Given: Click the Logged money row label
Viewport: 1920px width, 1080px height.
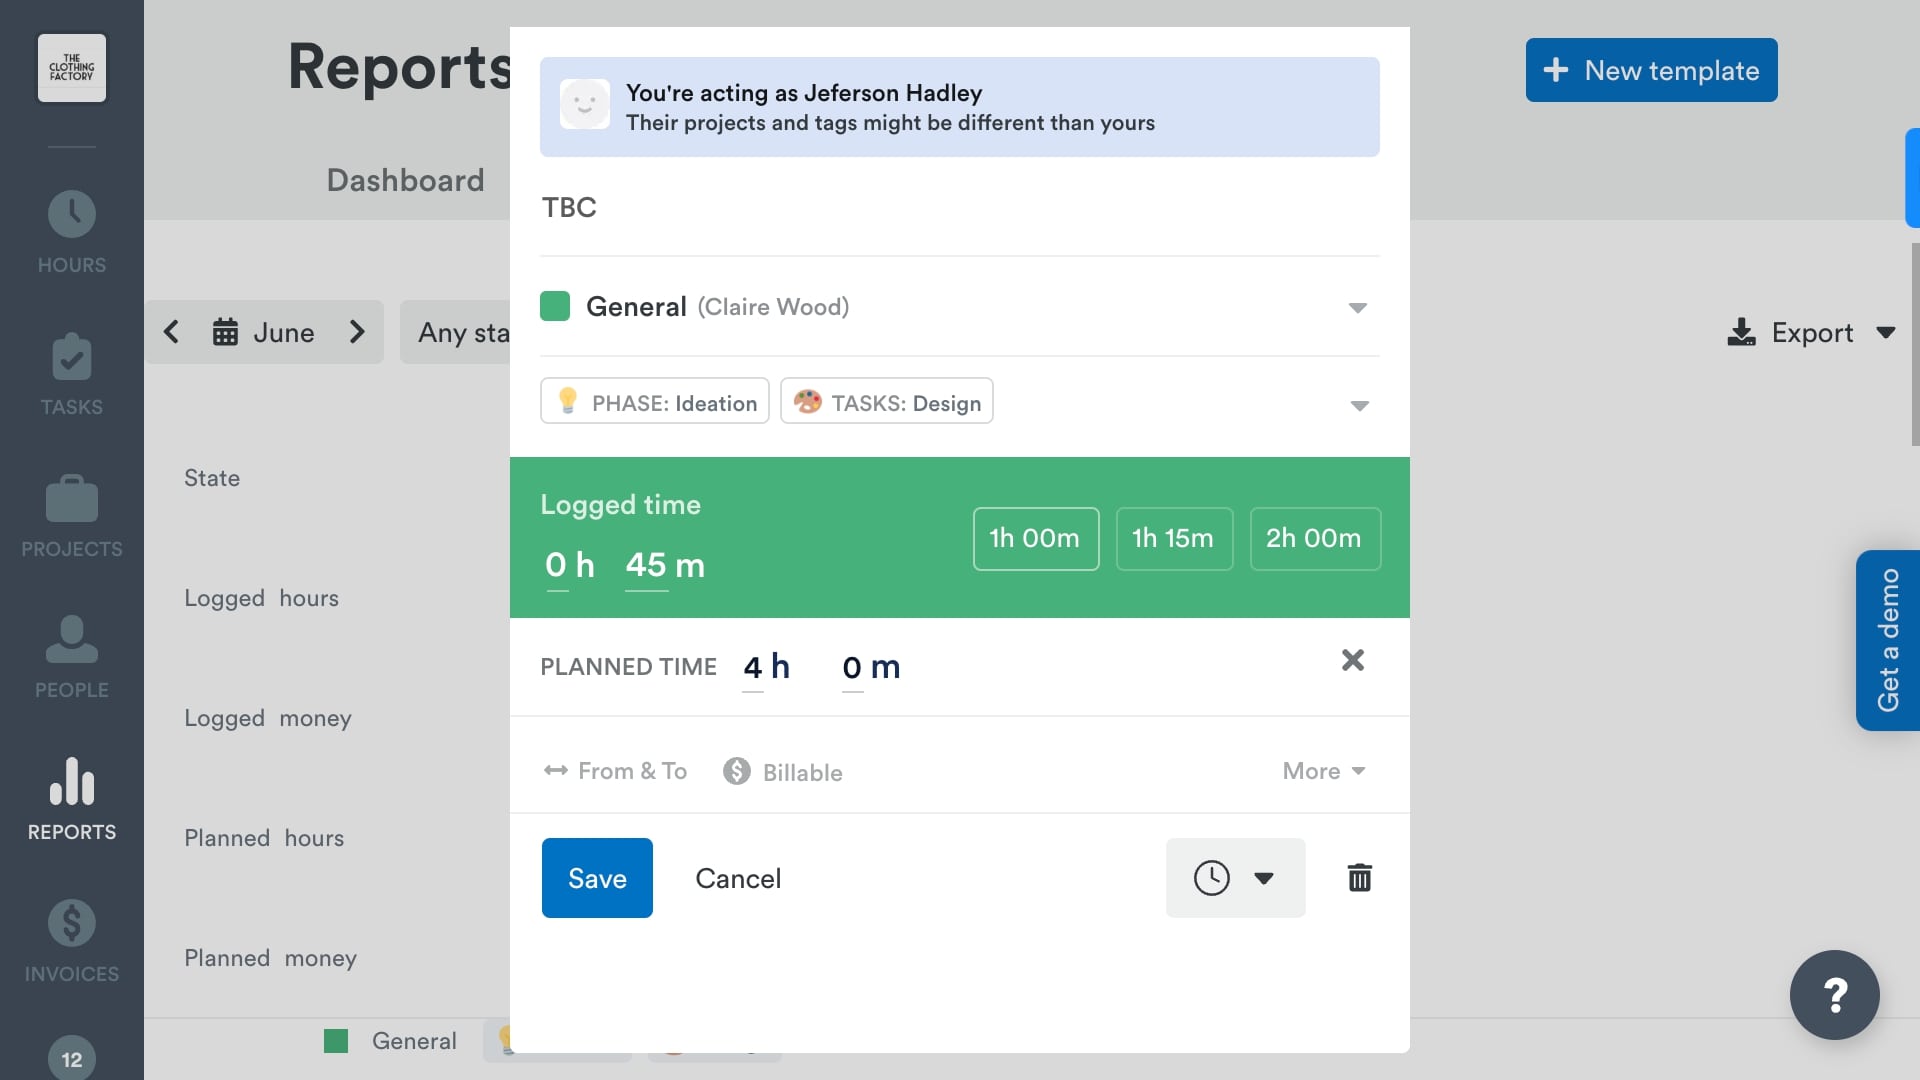Looking at the screenshot, I should coord(267,718).
